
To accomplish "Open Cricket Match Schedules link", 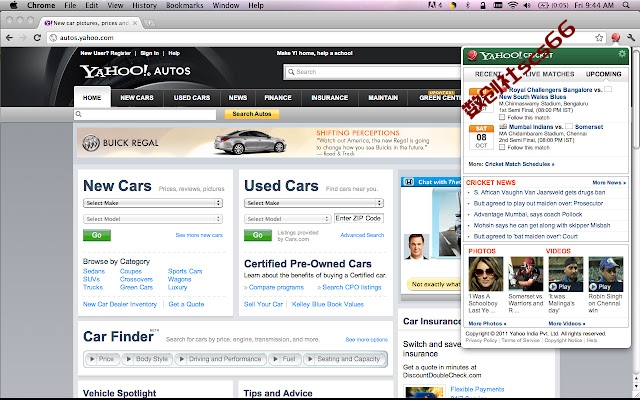I will [x=519, y=164].
